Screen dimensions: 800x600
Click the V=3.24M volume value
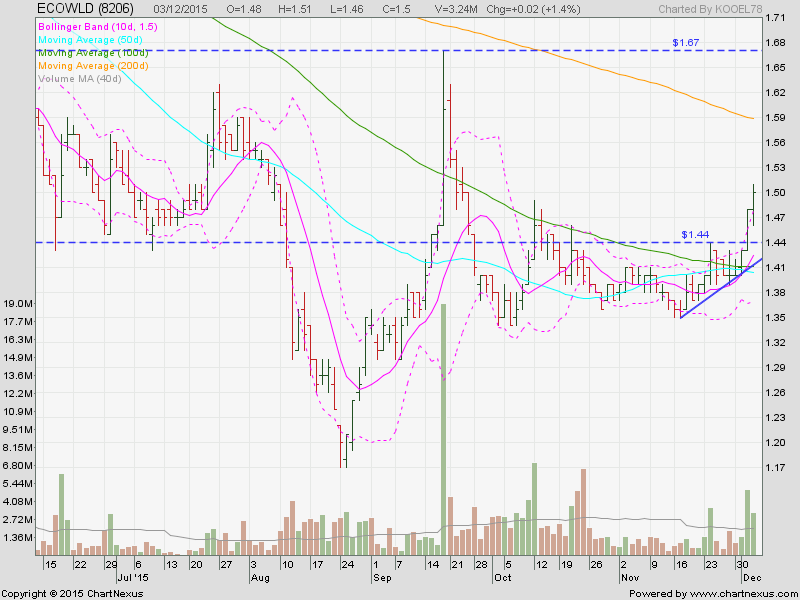(x=456, y=9)
